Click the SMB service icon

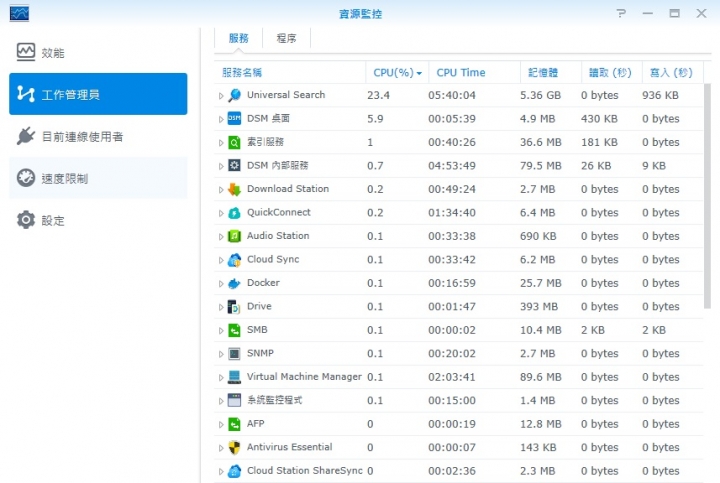(234, 330)
